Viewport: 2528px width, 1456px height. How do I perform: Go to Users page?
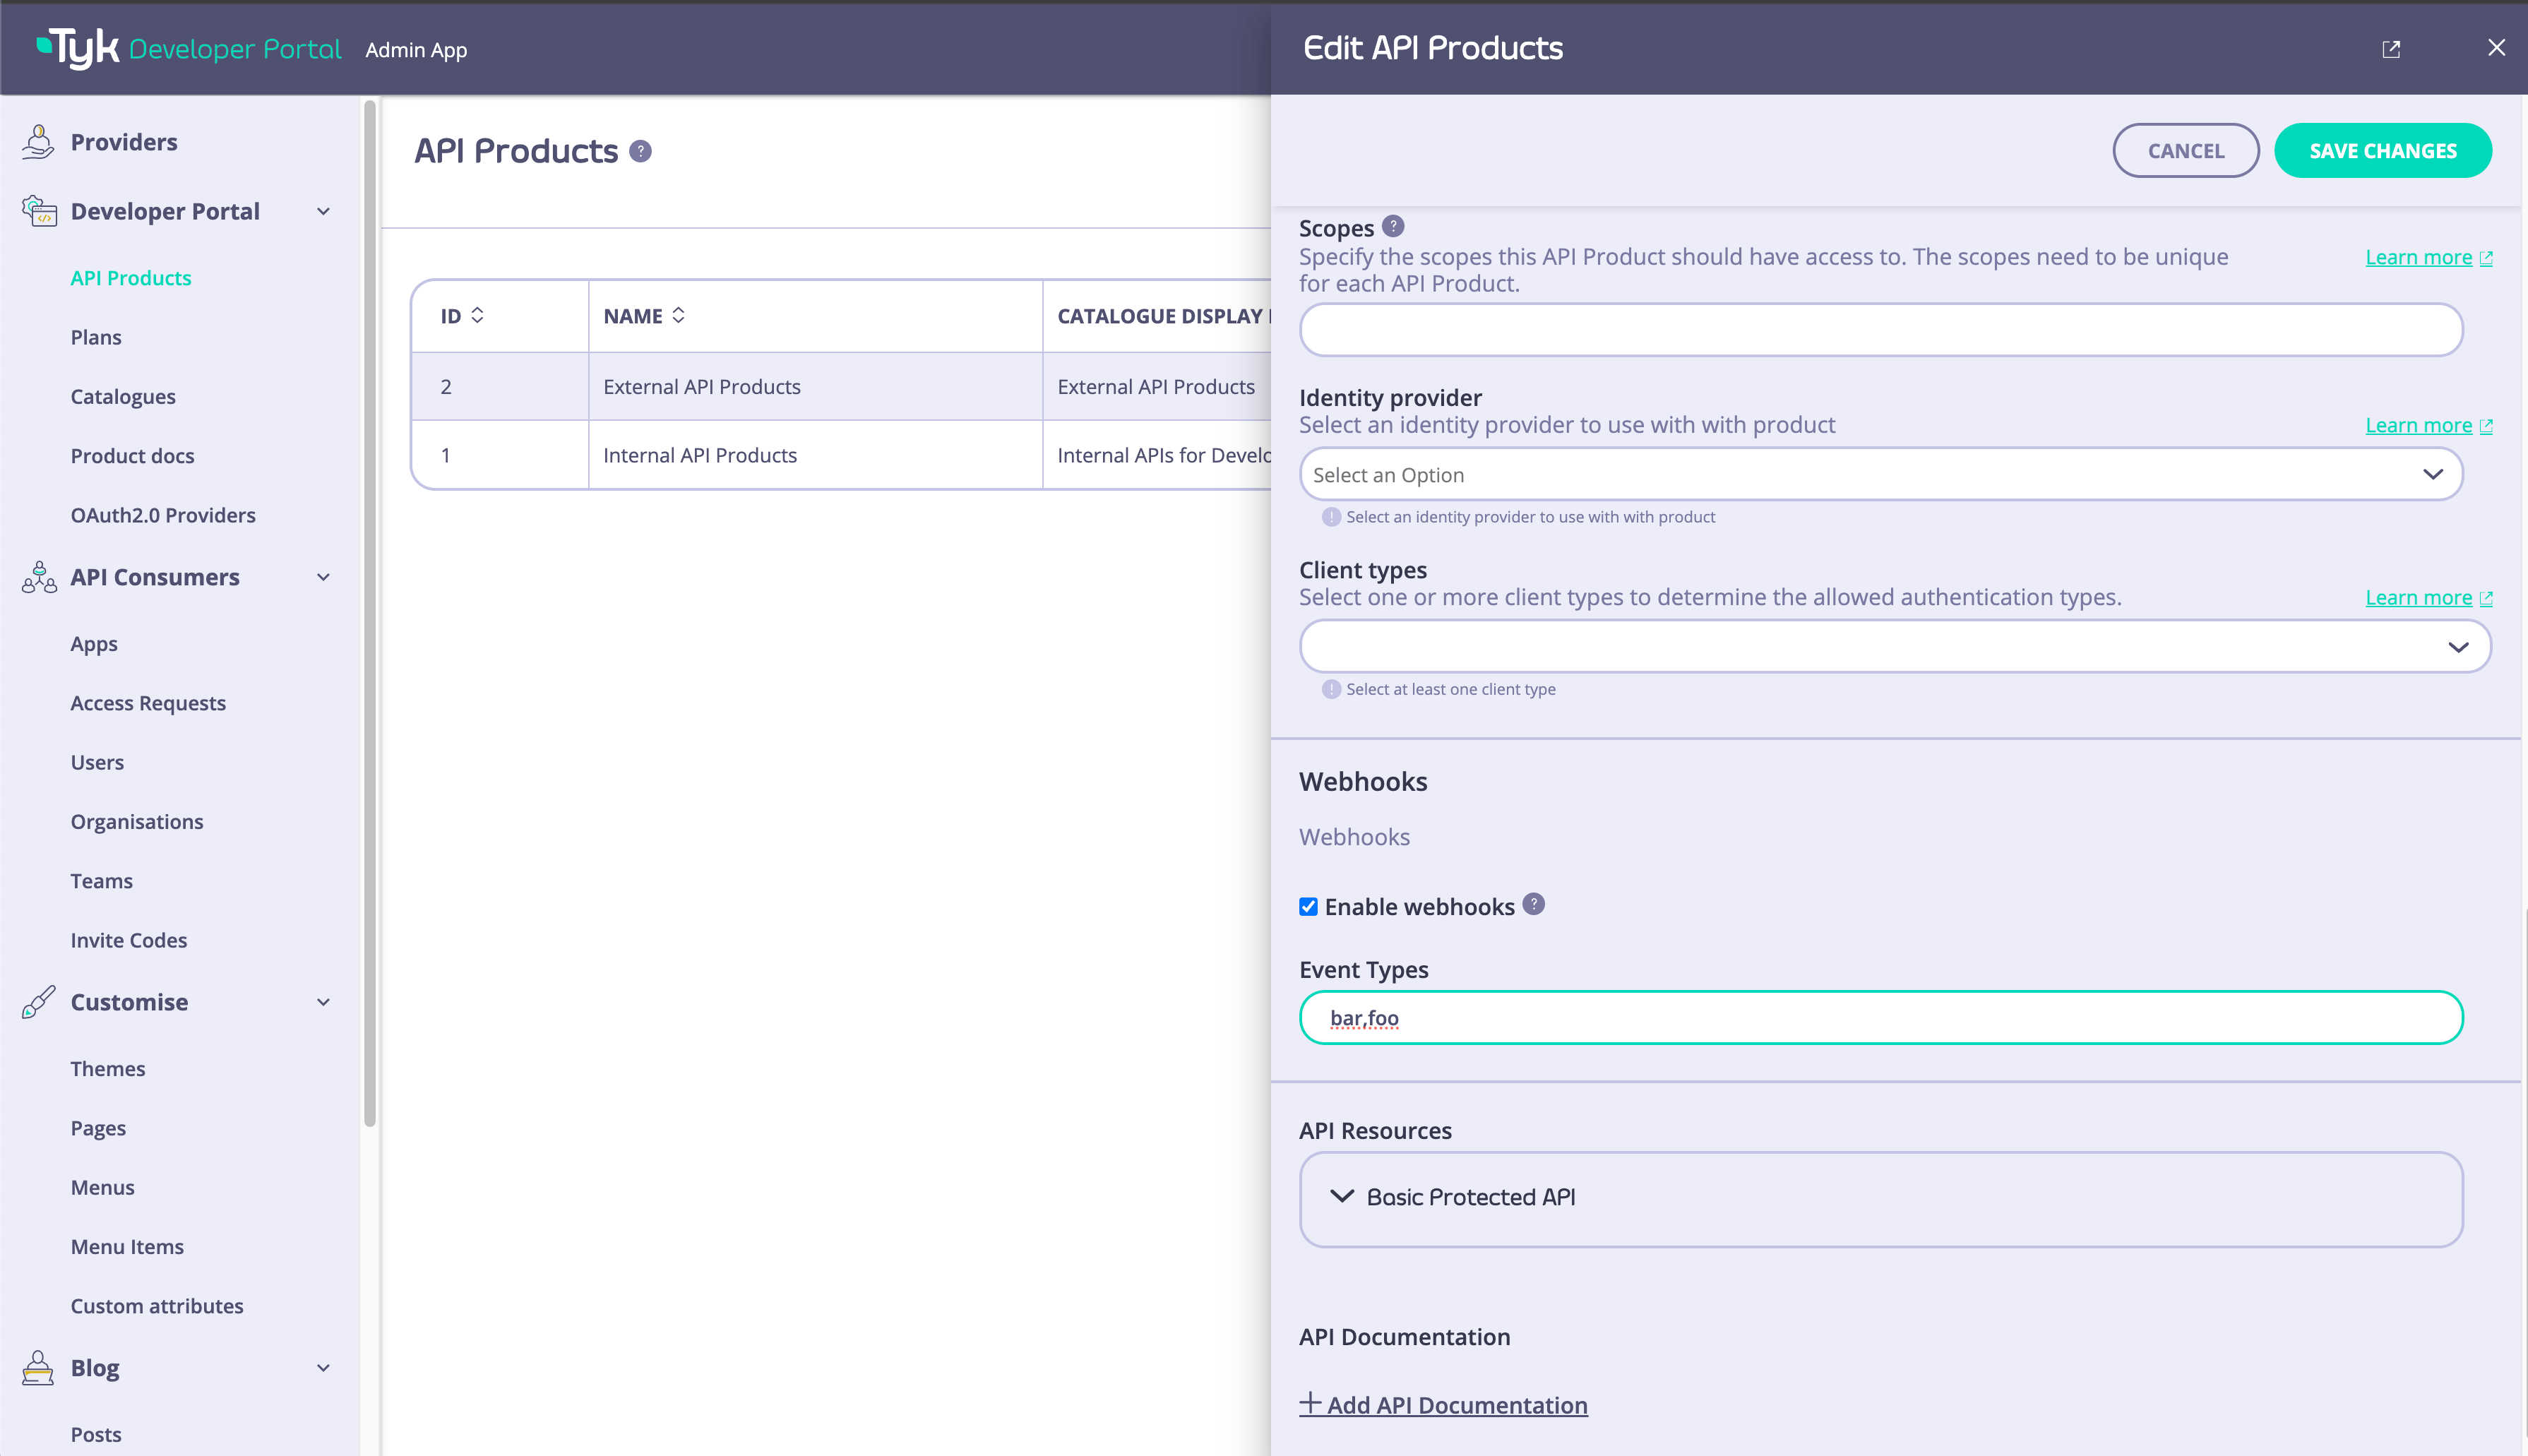97,762
